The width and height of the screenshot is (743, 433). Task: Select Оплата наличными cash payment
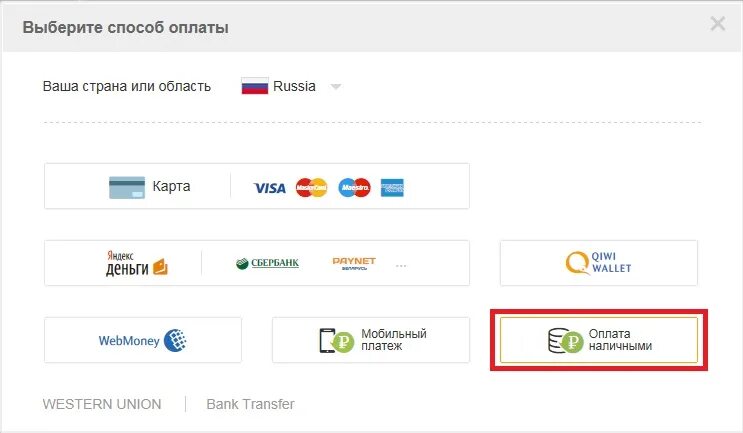tap(599, 340)
